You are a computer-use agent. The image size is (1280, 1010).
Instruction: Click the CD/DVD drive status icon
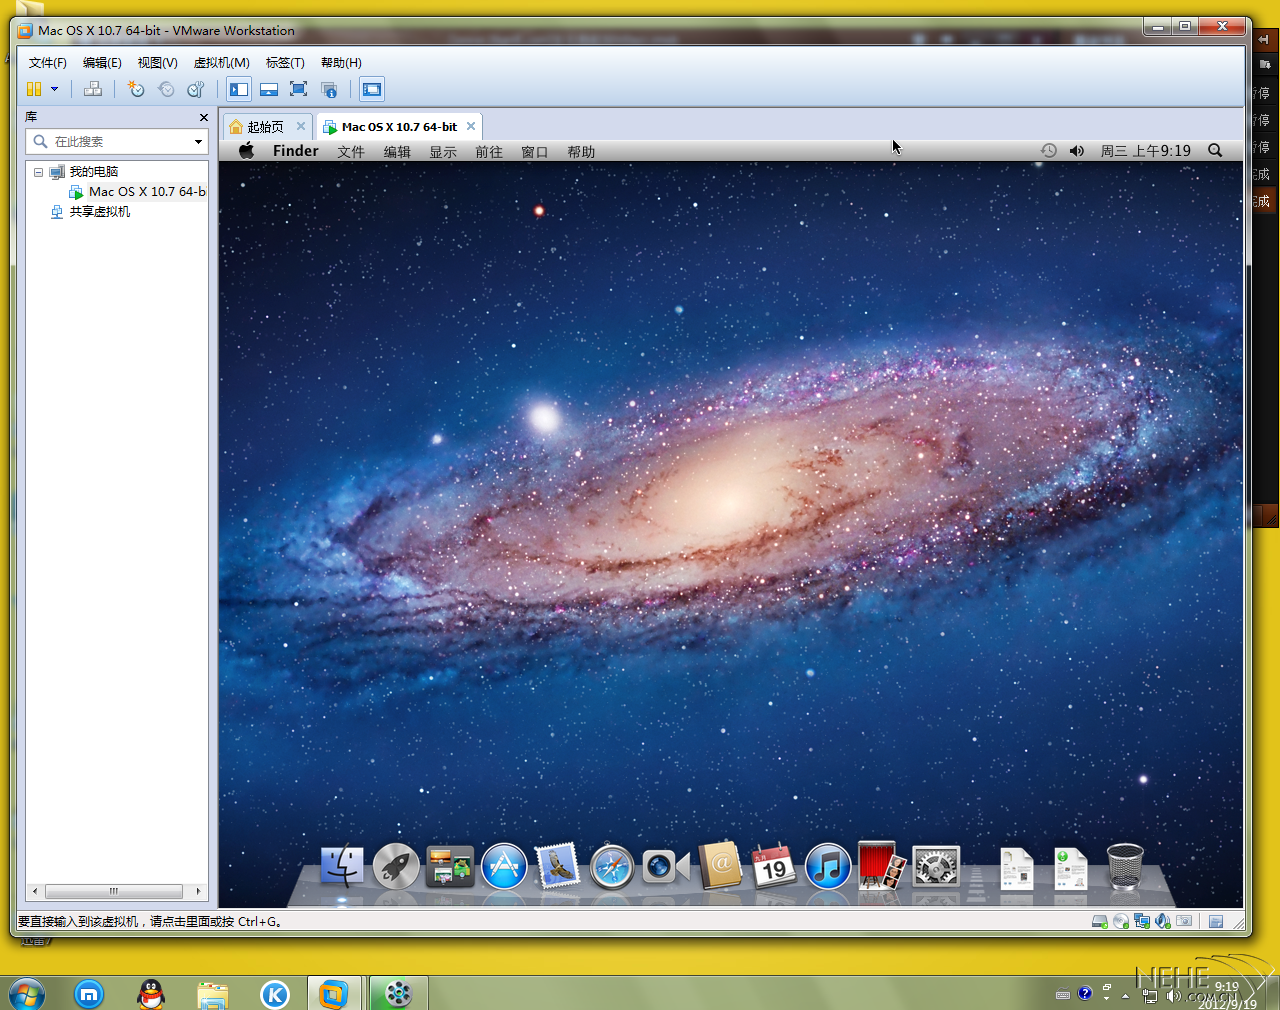(x=1121, y=921)
